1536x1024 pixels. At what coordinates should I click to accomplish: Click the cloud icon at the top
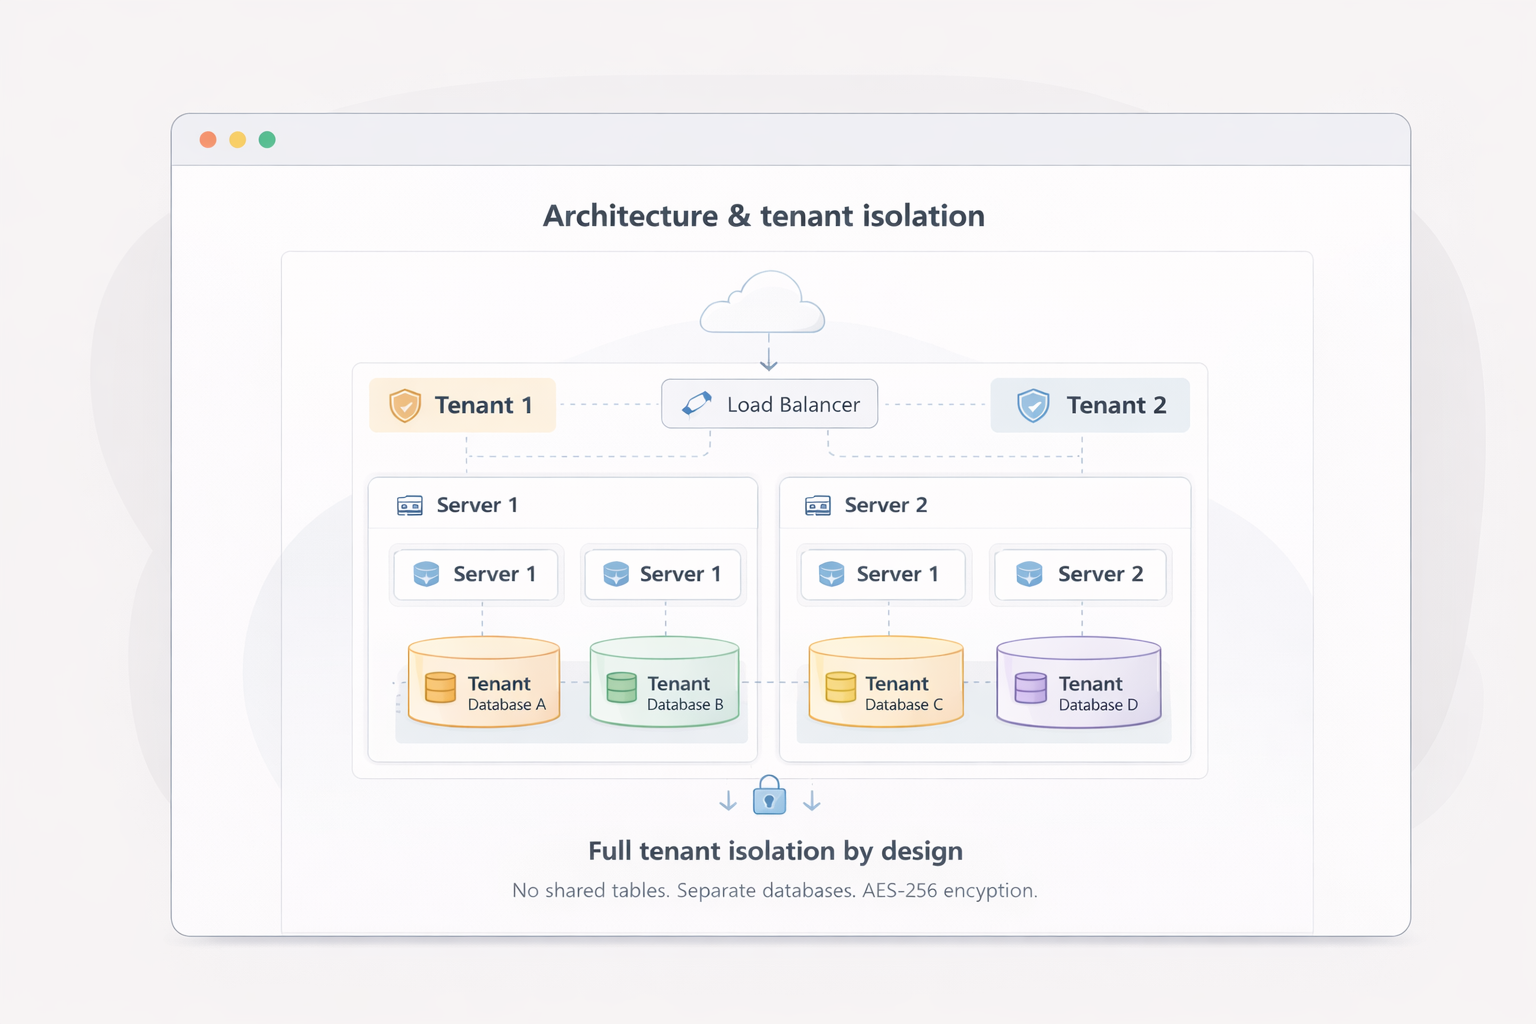[763, 303]
